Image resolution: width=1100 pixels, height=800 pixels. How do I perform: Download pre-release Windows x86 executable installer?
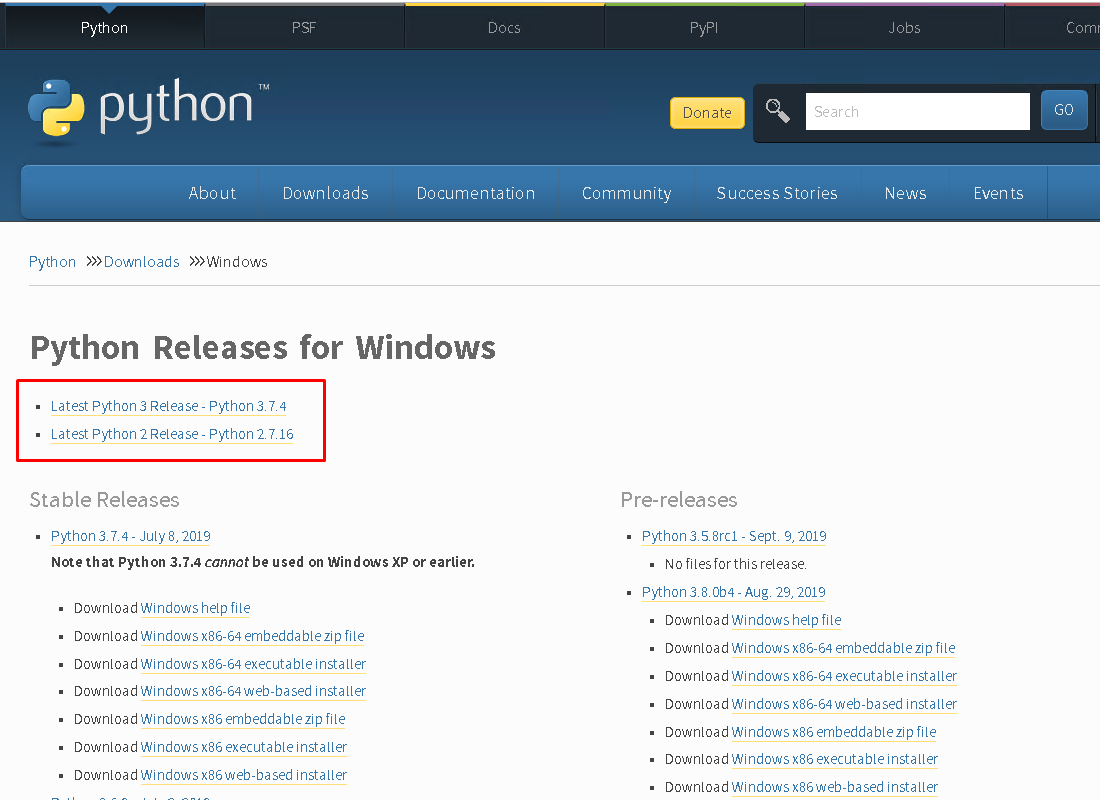click(835, 759)
